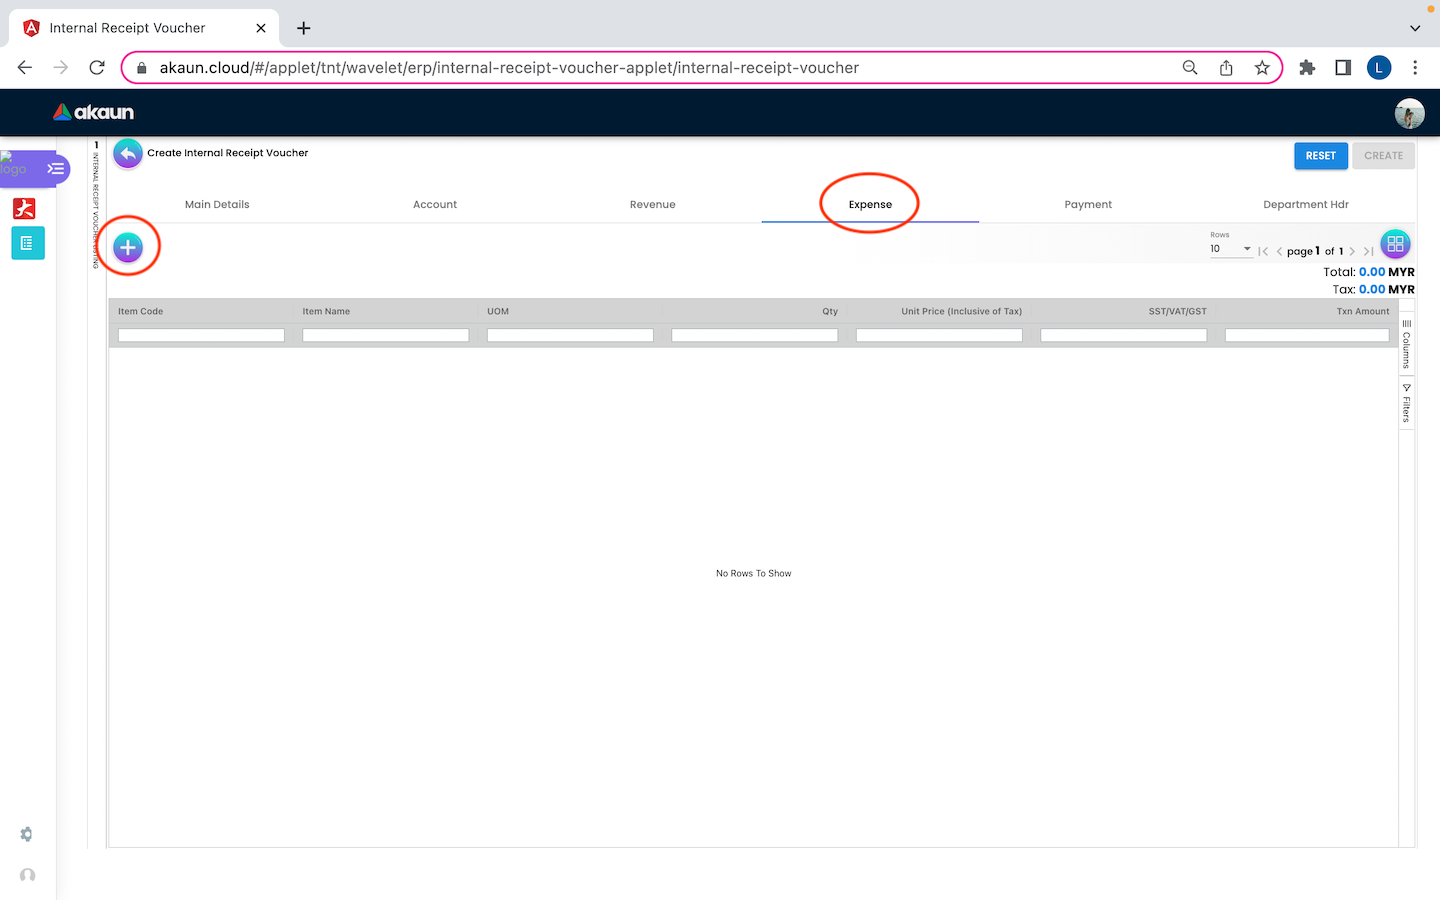This screenshot has width=1440, height=900.
Task: Click the browser address bar URL
Action: click(x=509, y=68)
